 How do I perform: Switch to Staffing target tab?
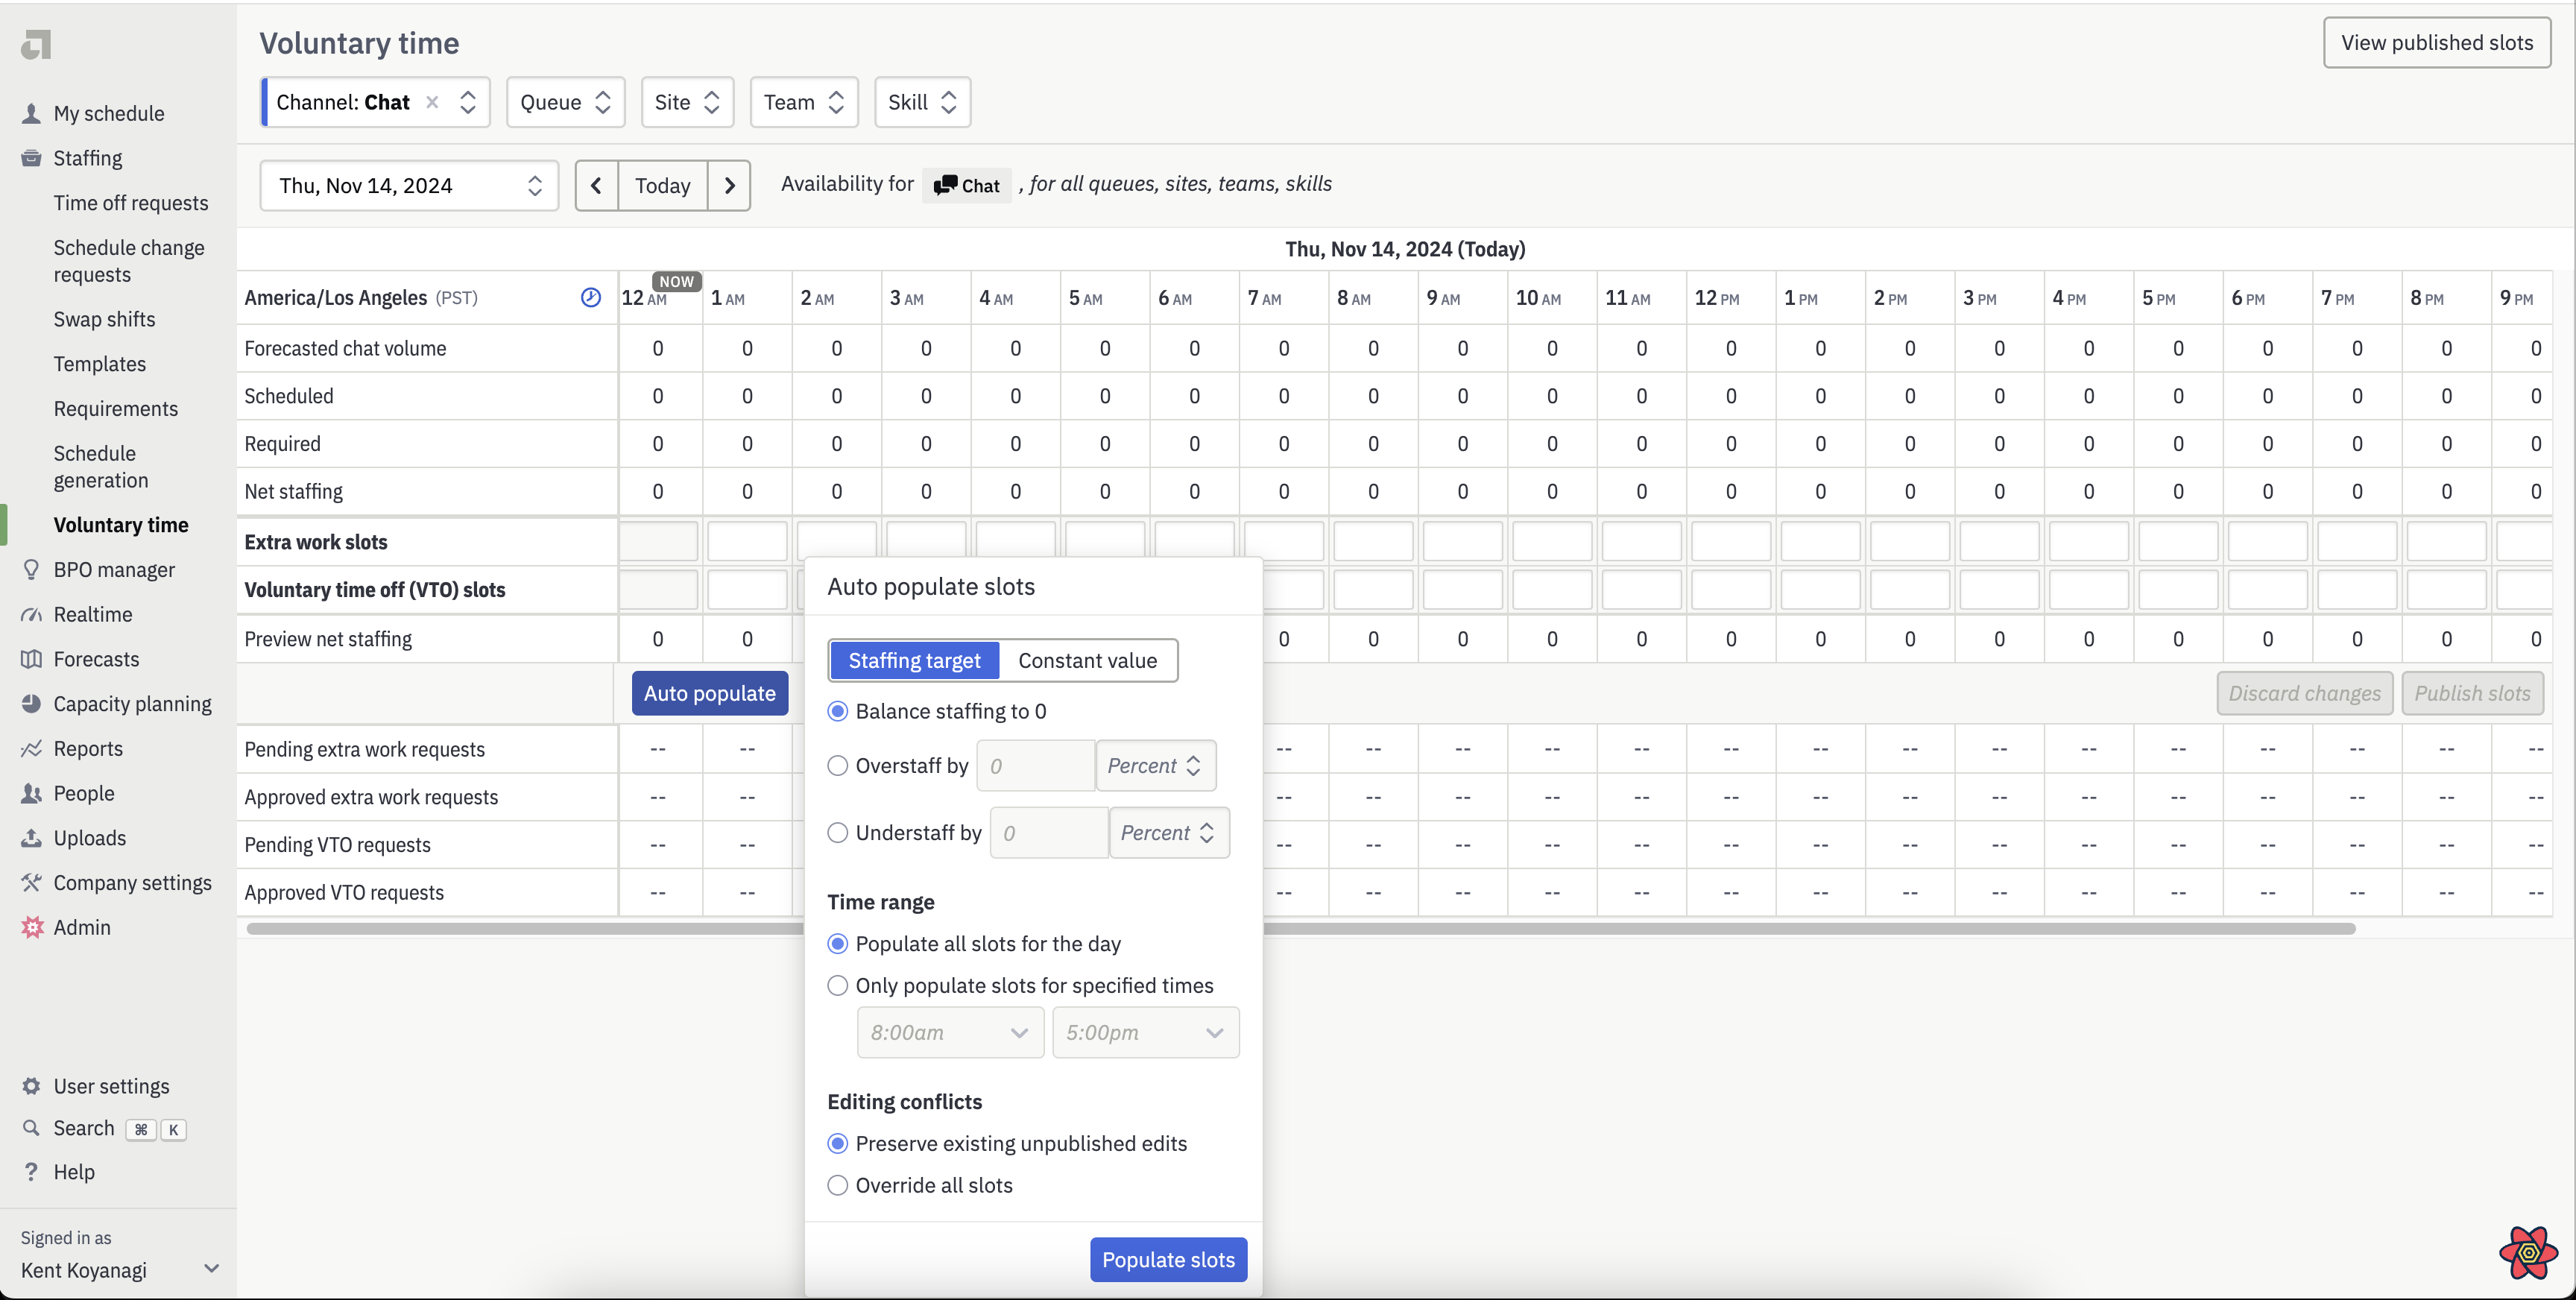[x=914, y=660]
